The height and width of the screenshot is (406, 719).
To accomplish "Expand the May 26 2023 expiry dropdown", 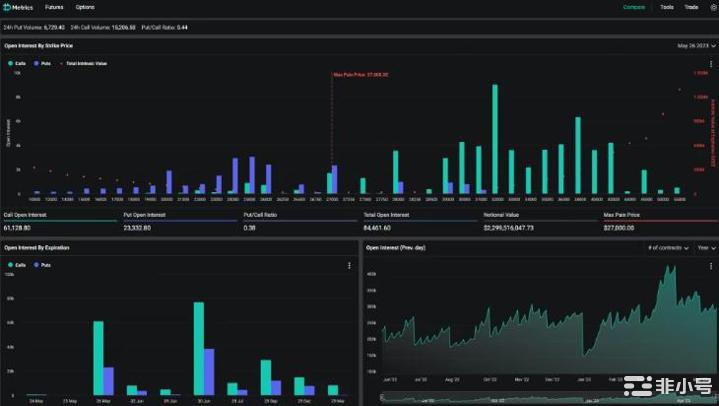I will tap(696, 46).
